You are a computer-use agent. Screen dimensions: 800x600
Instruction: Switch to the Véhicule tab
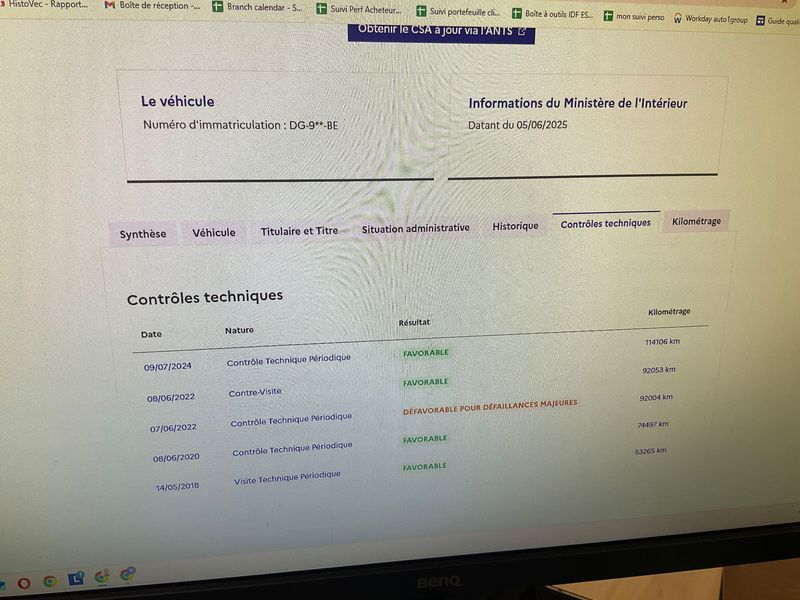click(x=214, y=233)
